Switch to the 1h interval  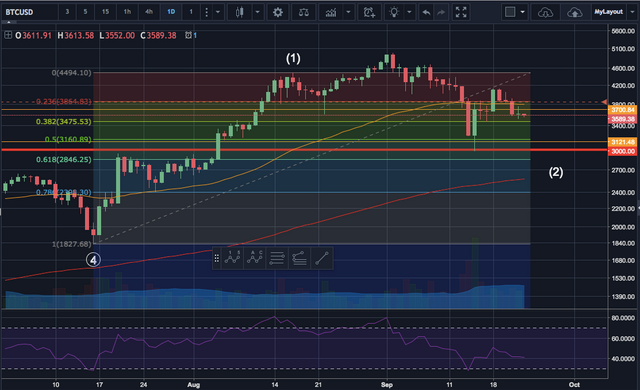coord(127,12)
